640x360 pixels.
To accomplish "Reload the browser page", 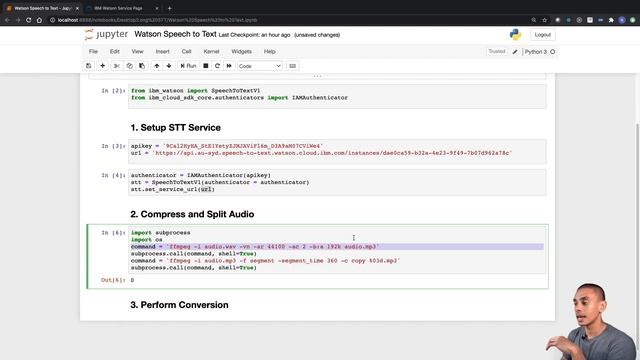I will pyautogui.click(x=29, y=20).
